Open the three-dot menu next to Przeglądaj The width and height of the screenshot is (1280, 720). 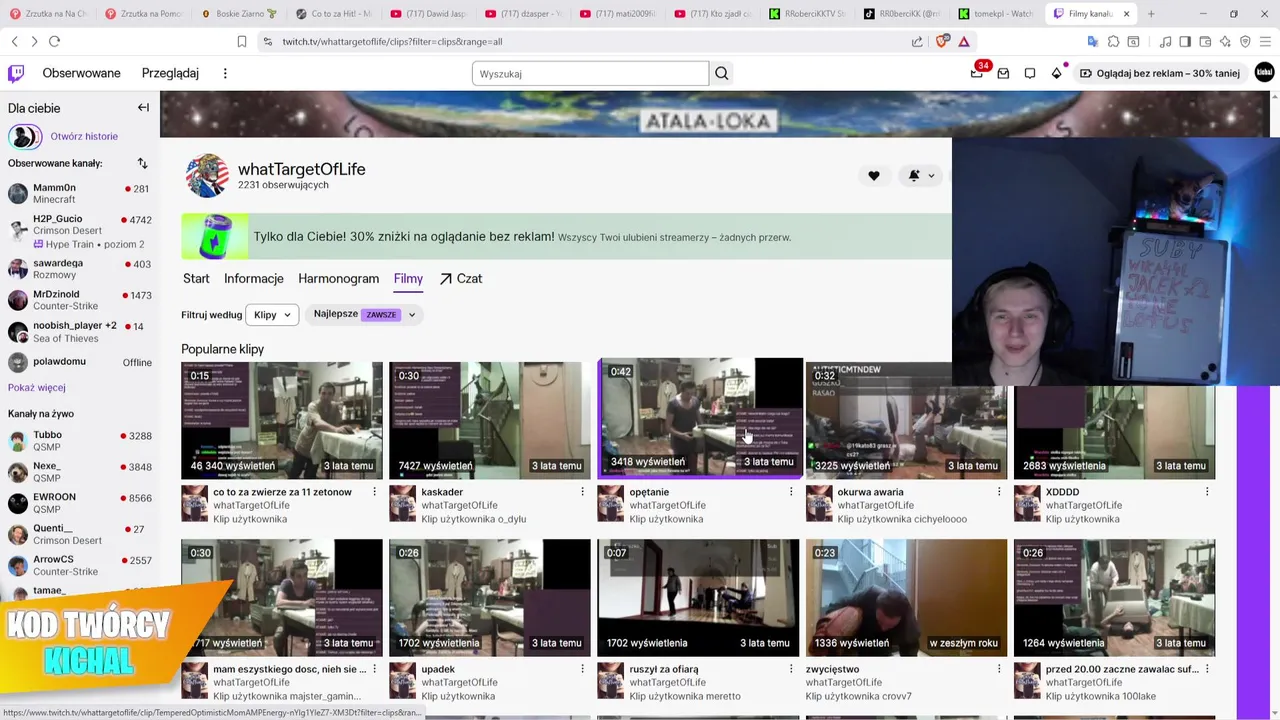pyautogui.click(x=225, y=73)
